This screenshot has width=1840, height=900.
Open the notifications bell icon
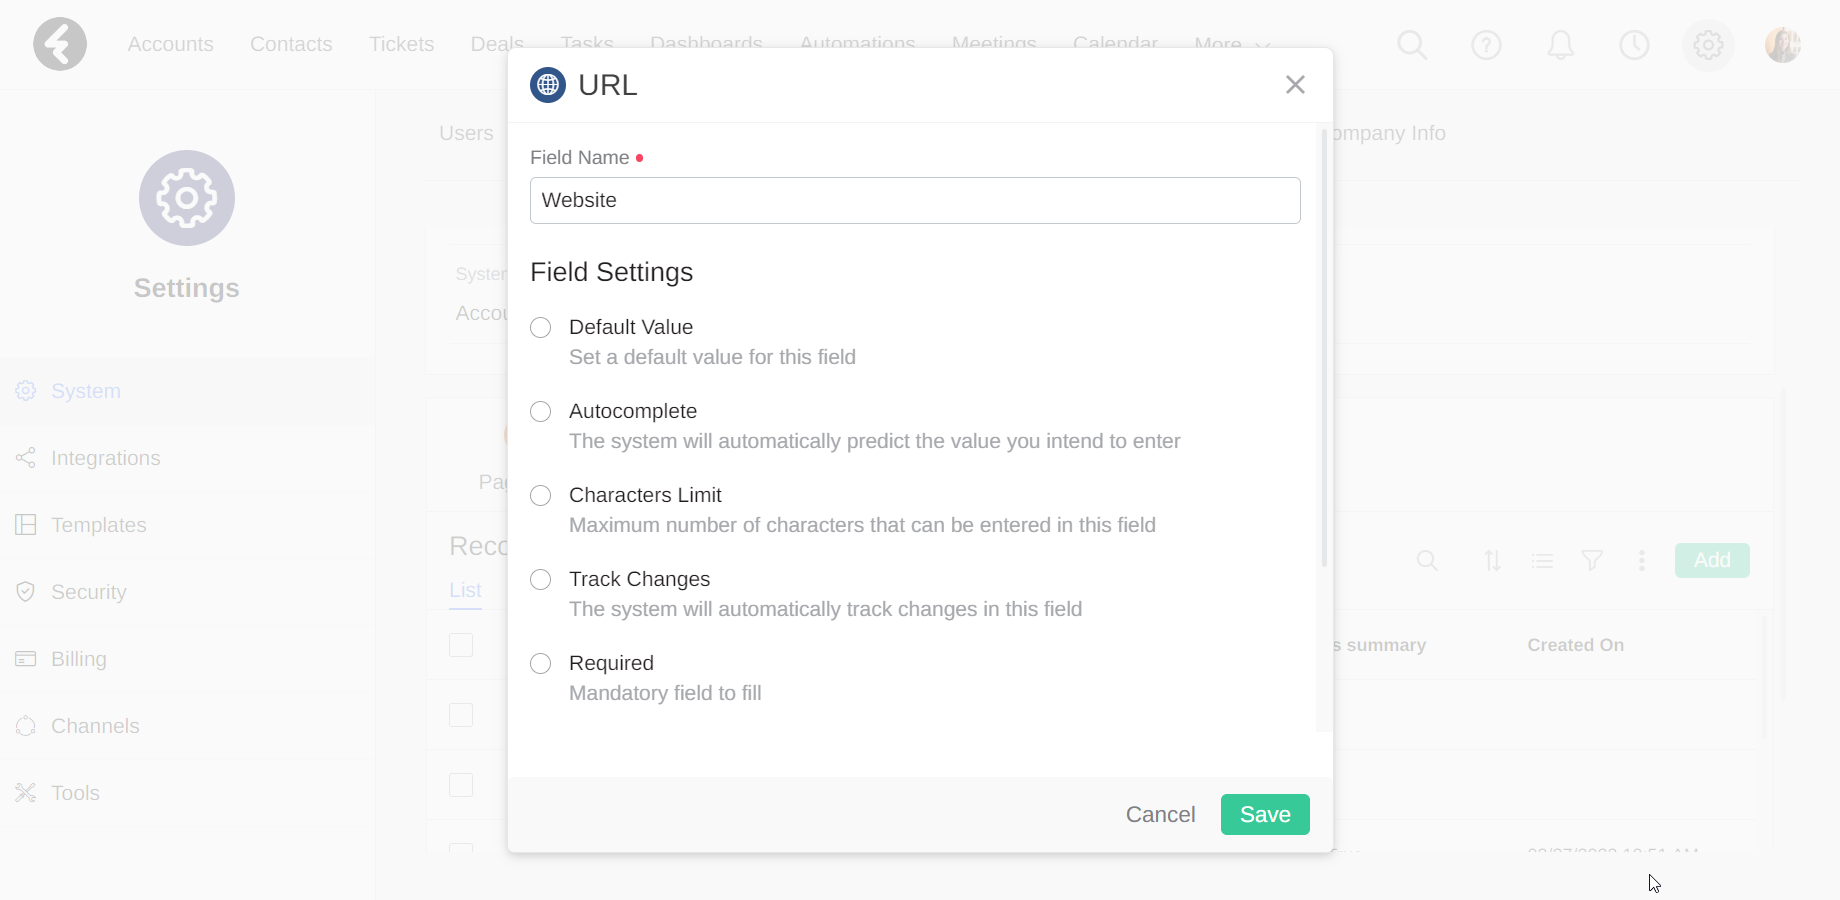pyautogui.click(x=1560, y=45)
